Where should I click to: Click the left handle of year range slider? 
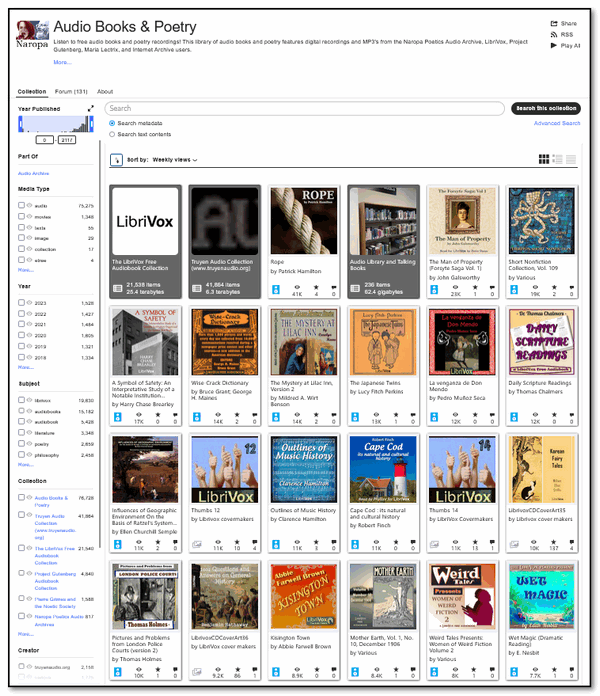point(20,124)
